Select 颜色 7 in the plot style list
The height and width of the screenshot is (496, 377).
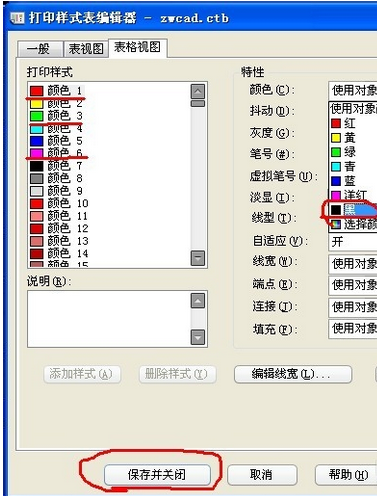pos(57,166)
